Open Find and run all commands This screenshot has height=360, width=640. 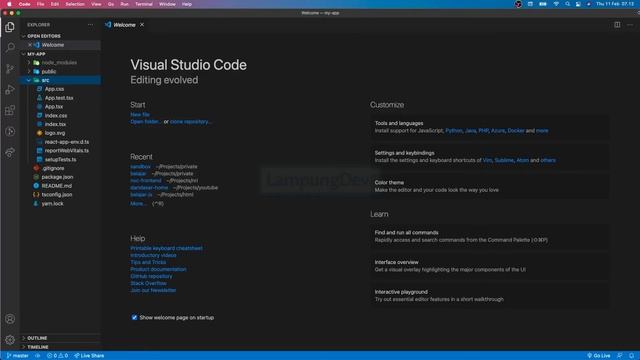tap(490, 236)
